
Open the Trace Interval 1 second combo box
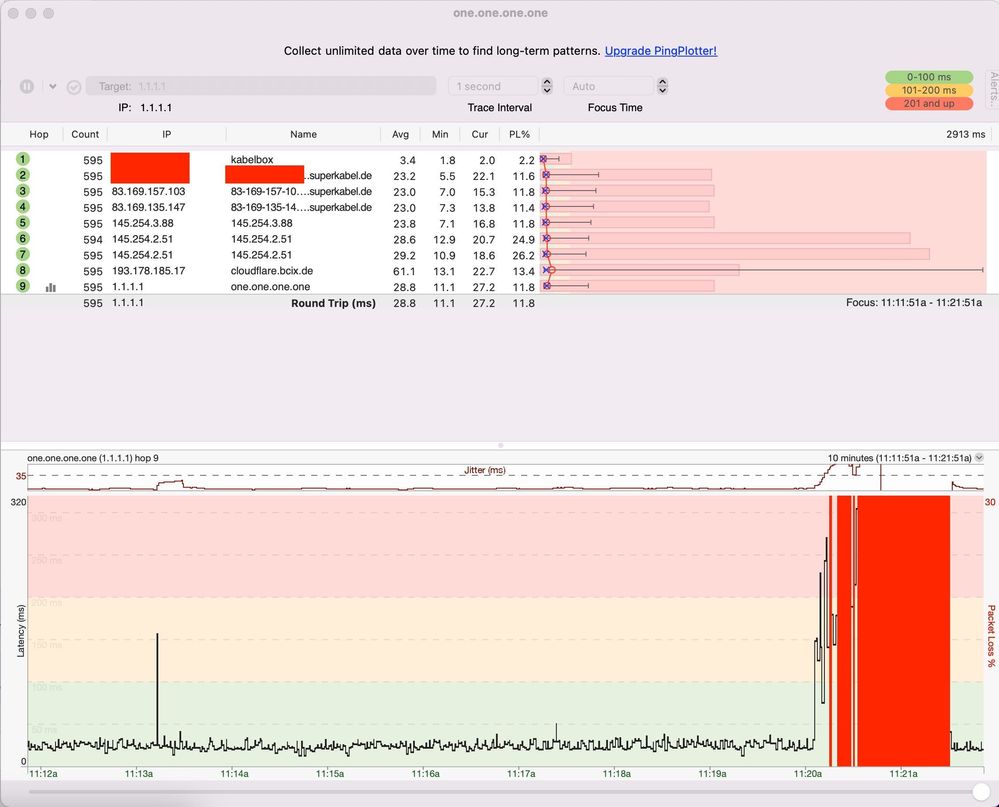click(x=493, y=86)
